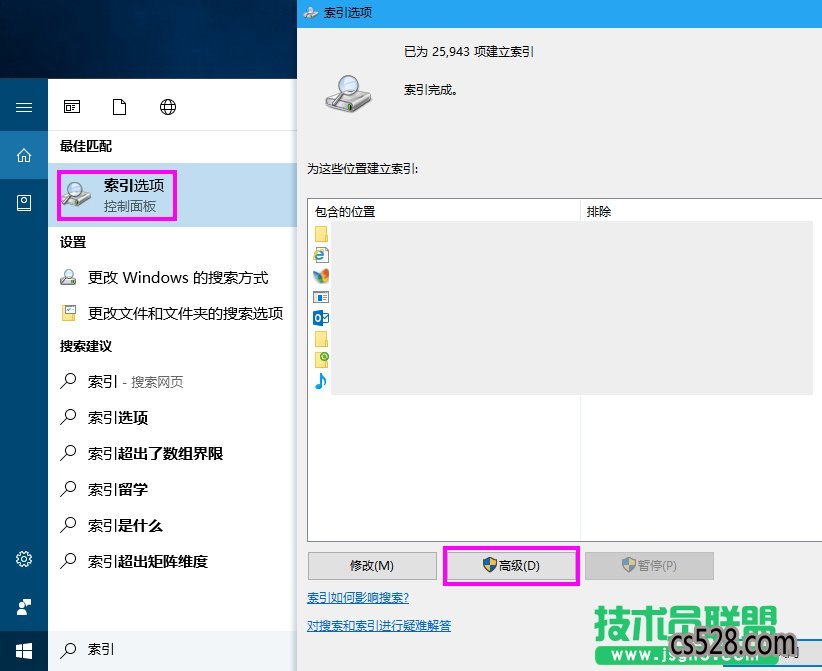Open the Notebook icon in sidebar

24,203
